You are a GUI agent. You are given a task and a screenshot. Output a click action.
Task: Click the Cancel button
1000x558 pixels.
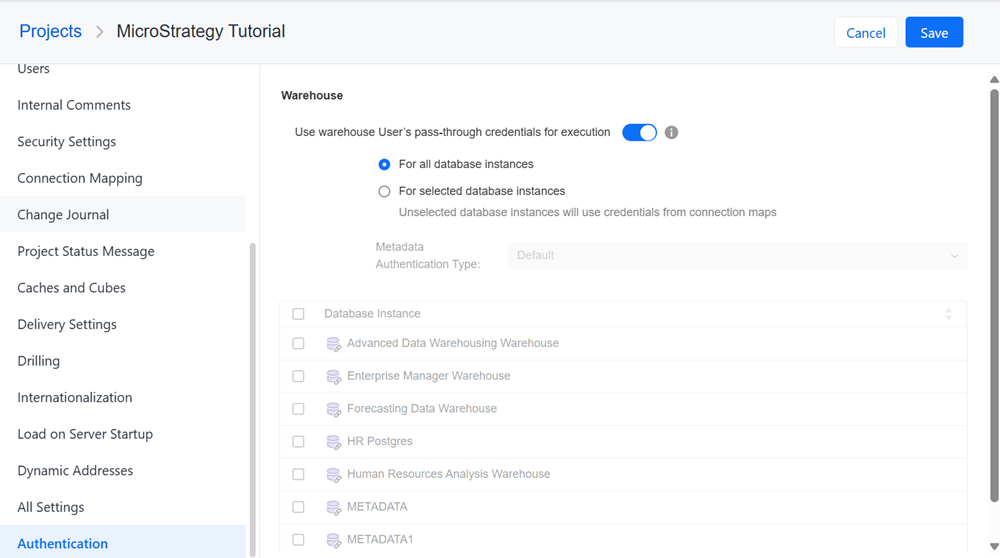[x=865, y=33]
